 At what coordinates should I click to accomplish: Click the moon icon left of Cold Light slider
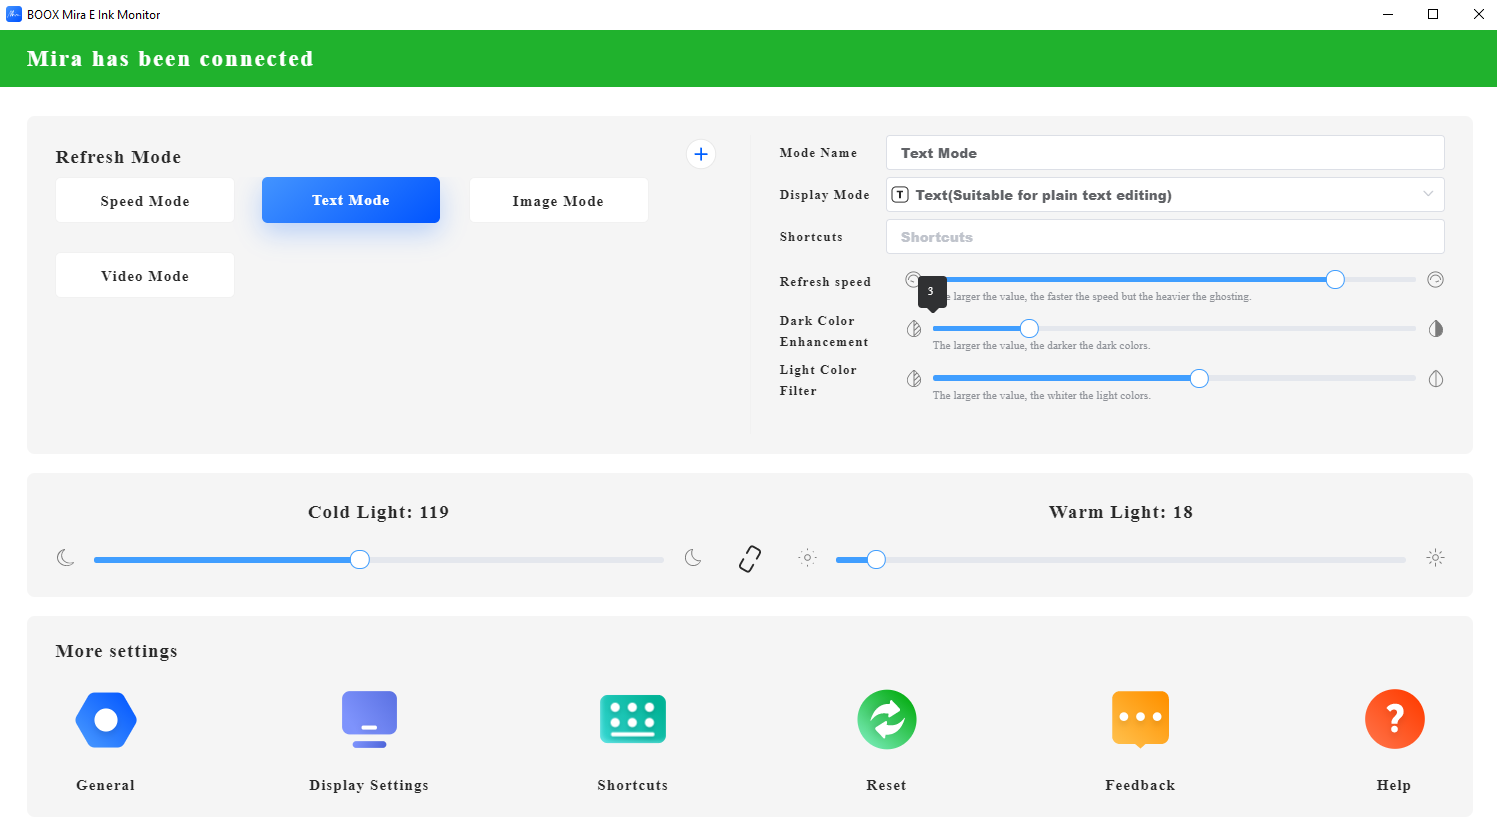tap(66, 558)
